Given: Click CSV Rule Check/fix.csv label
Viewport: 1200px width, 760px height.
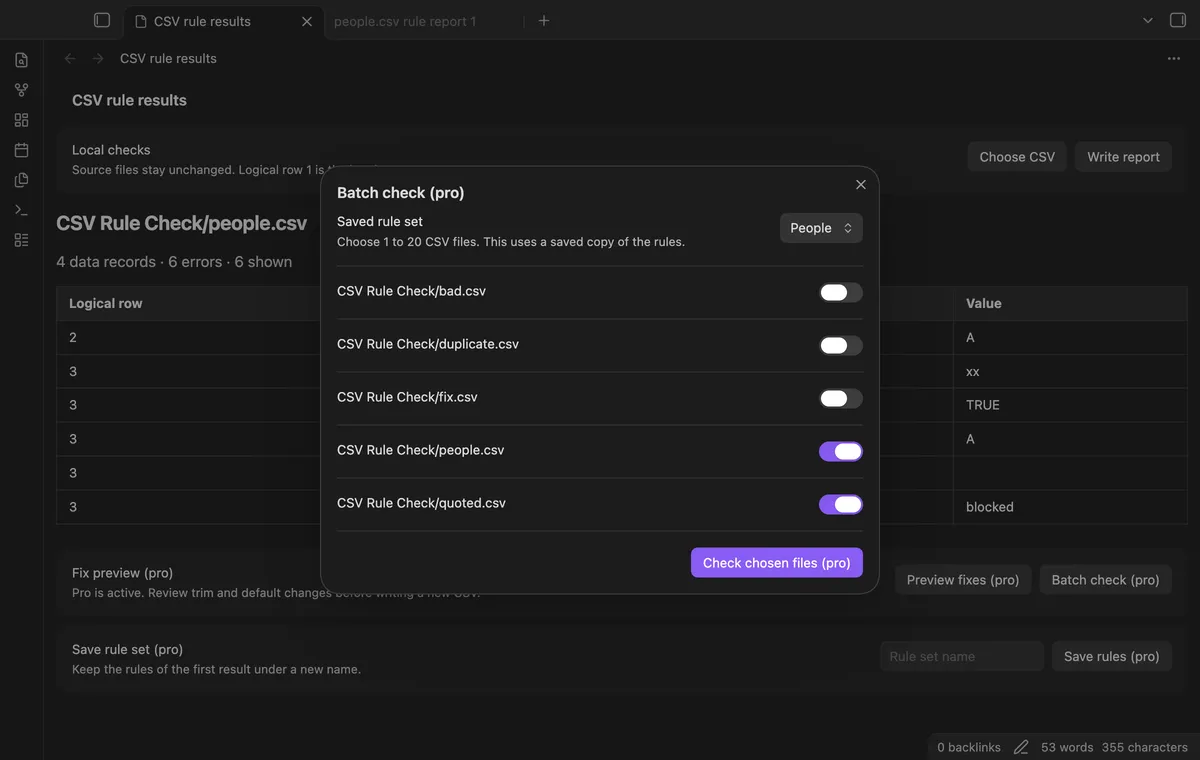Looking at the screenshot, I should [x=407, y=397].
